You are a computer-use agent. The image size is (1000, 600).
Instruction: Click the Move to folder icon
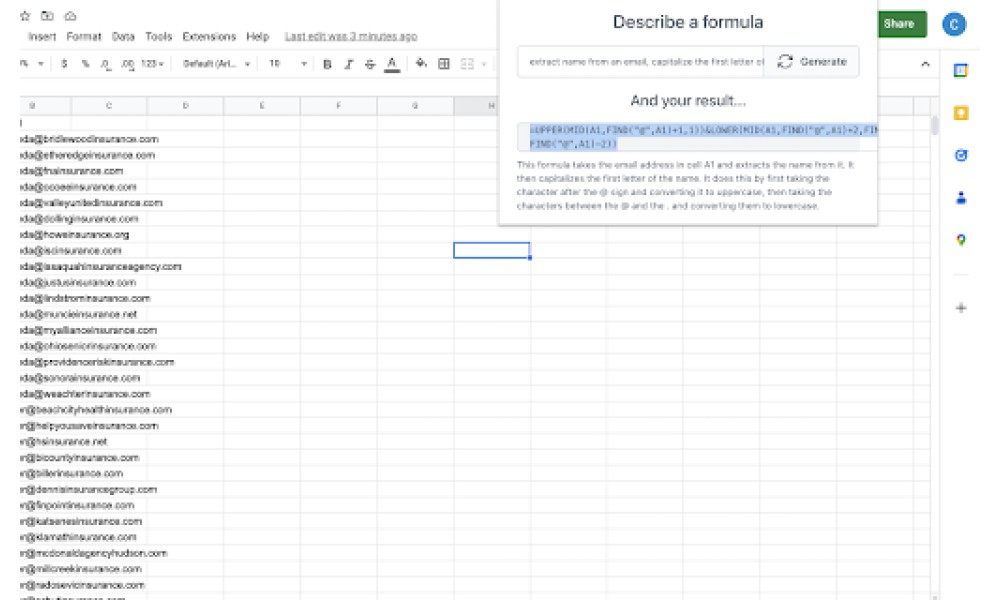point(47,16)
